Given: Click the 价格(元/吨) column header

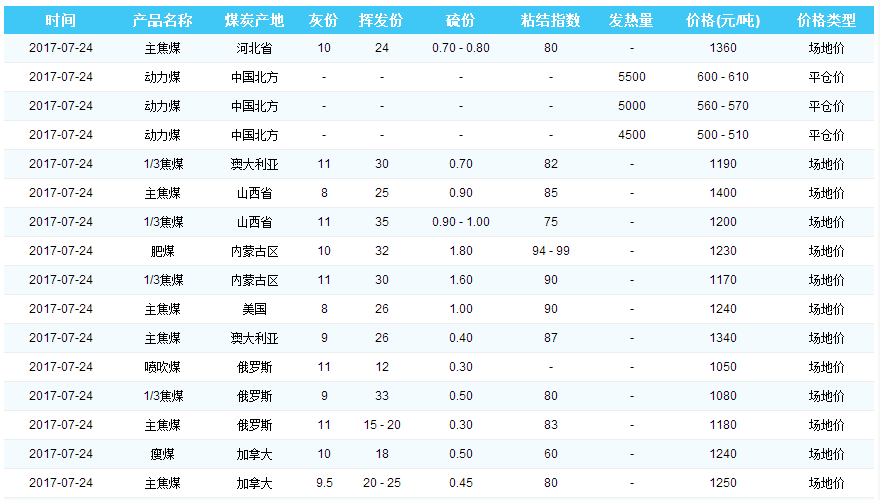Looking at the screenshot, I should click(723, 21).
